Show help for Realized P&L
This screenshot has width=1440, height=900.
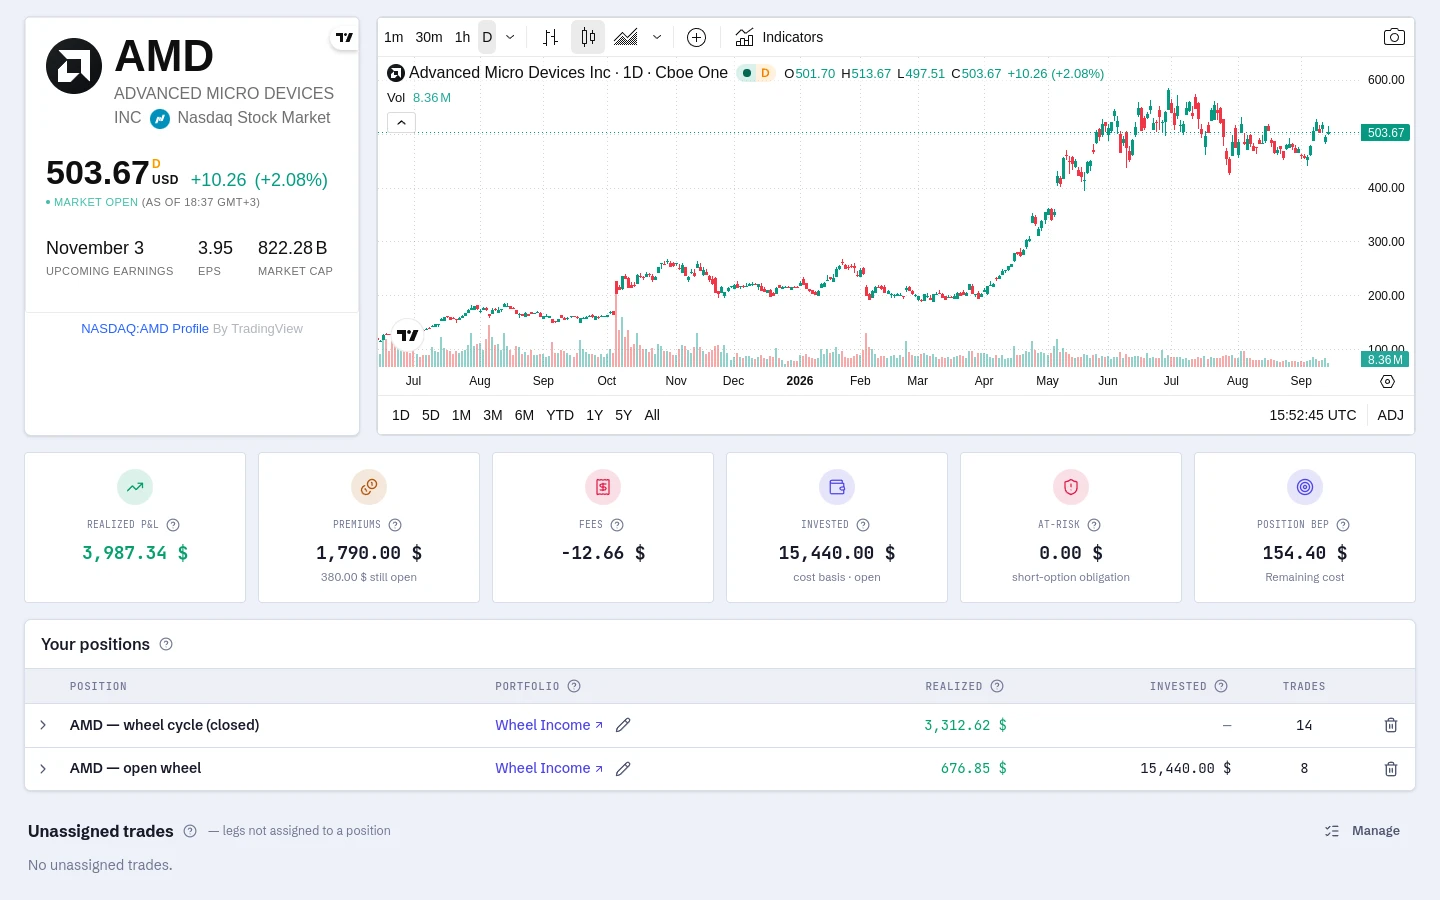click(x=173, y=525)
